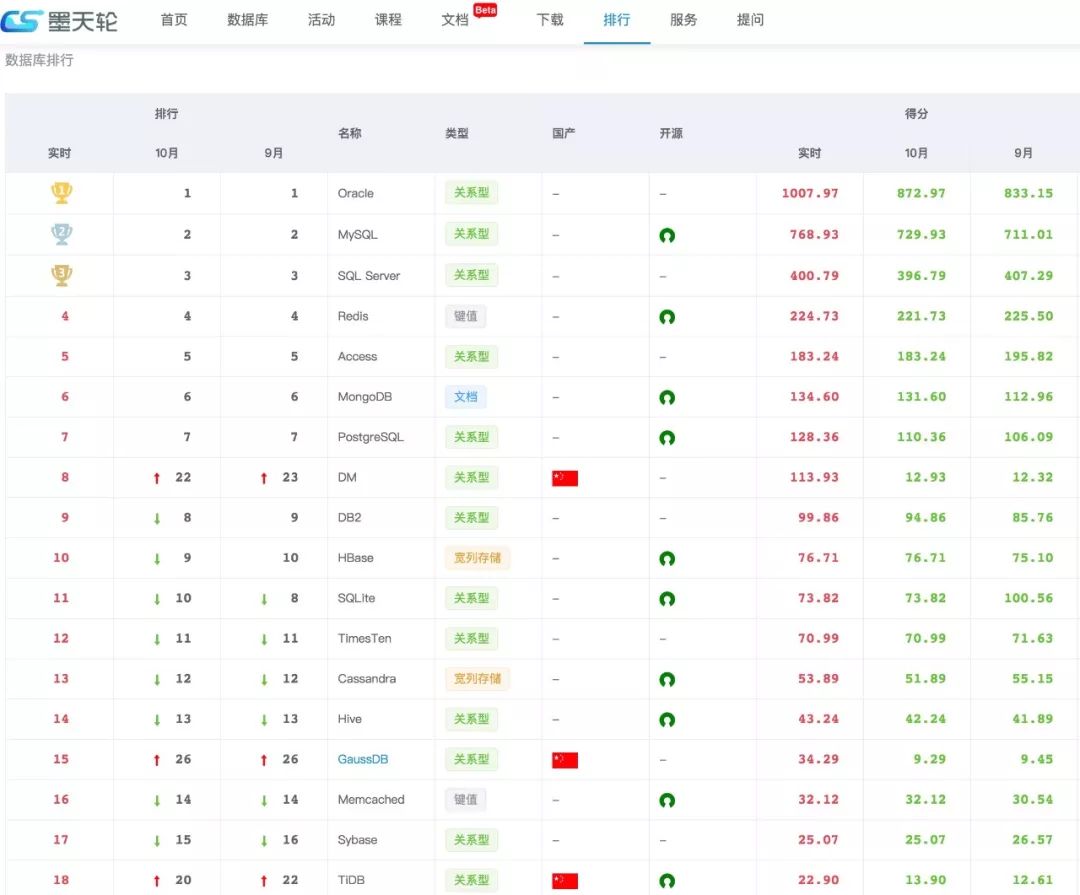Click the 文档 type tag for MongoDB
Screen dimensions: 1080x895
coord(466,397)
